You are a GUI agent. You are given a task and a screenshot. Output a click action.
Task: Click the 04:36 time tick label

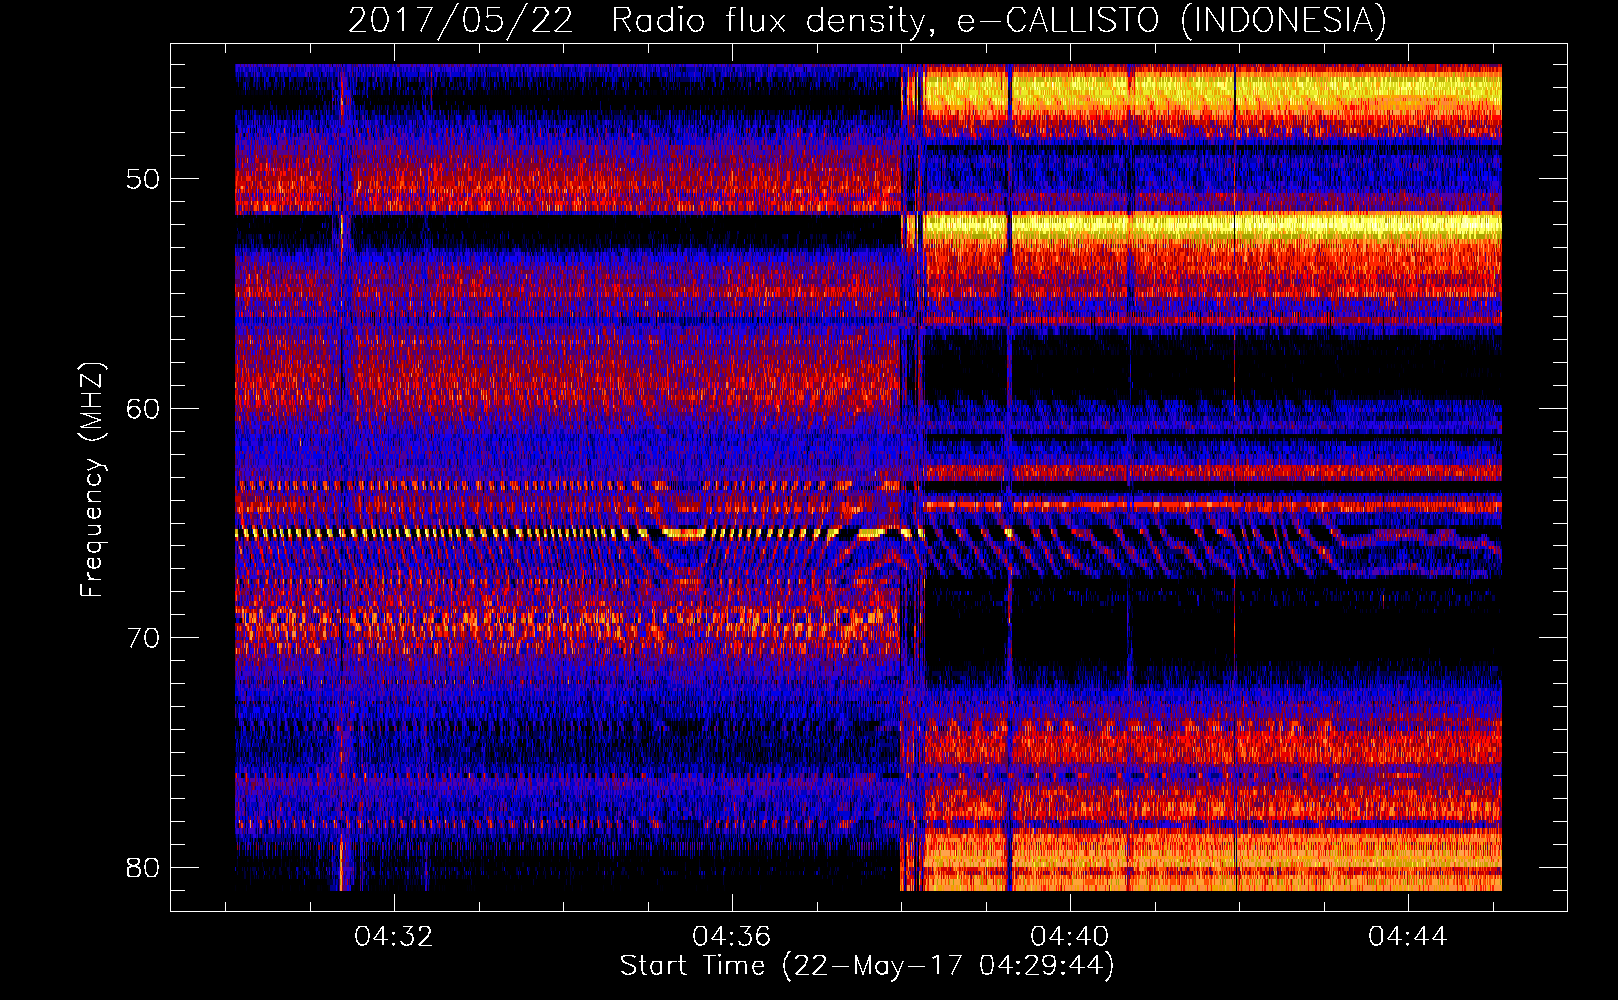732,937
